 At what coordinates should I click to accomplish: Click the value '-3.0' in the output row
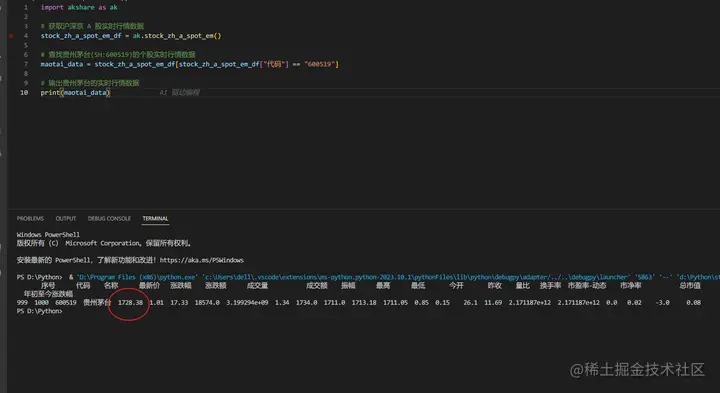tap(662, 303)
